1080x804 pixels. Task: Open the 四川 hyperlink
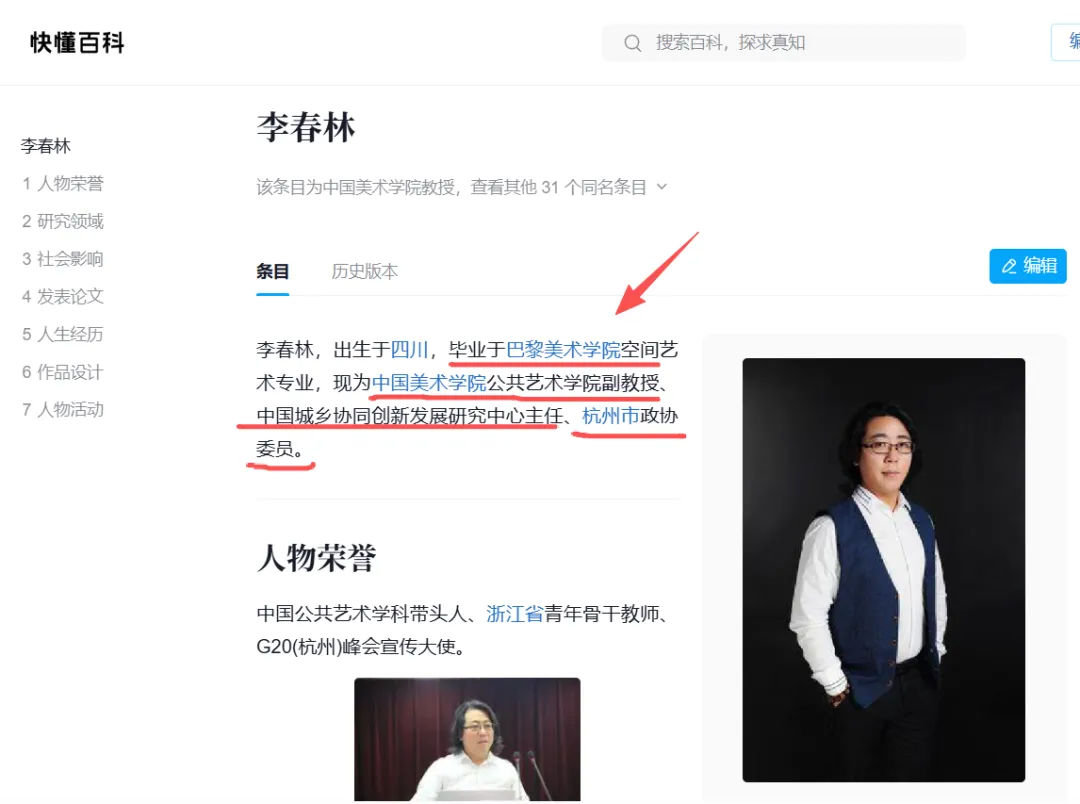click(409, 350)
